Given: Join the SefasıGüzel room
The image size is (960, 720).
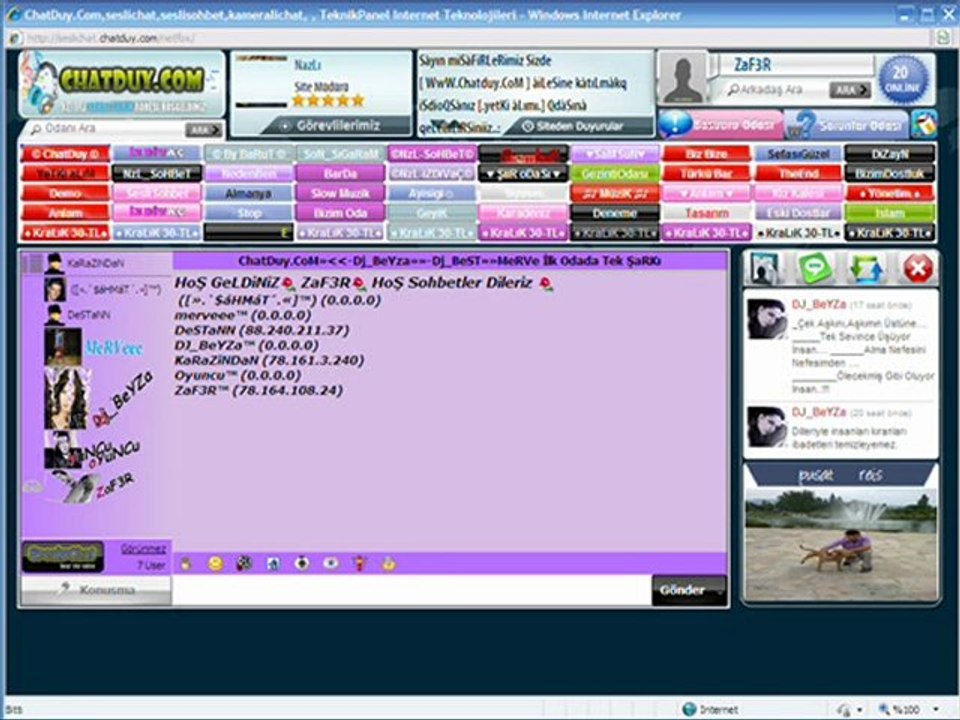Looking at the screenshot, I should pos(798,154).
